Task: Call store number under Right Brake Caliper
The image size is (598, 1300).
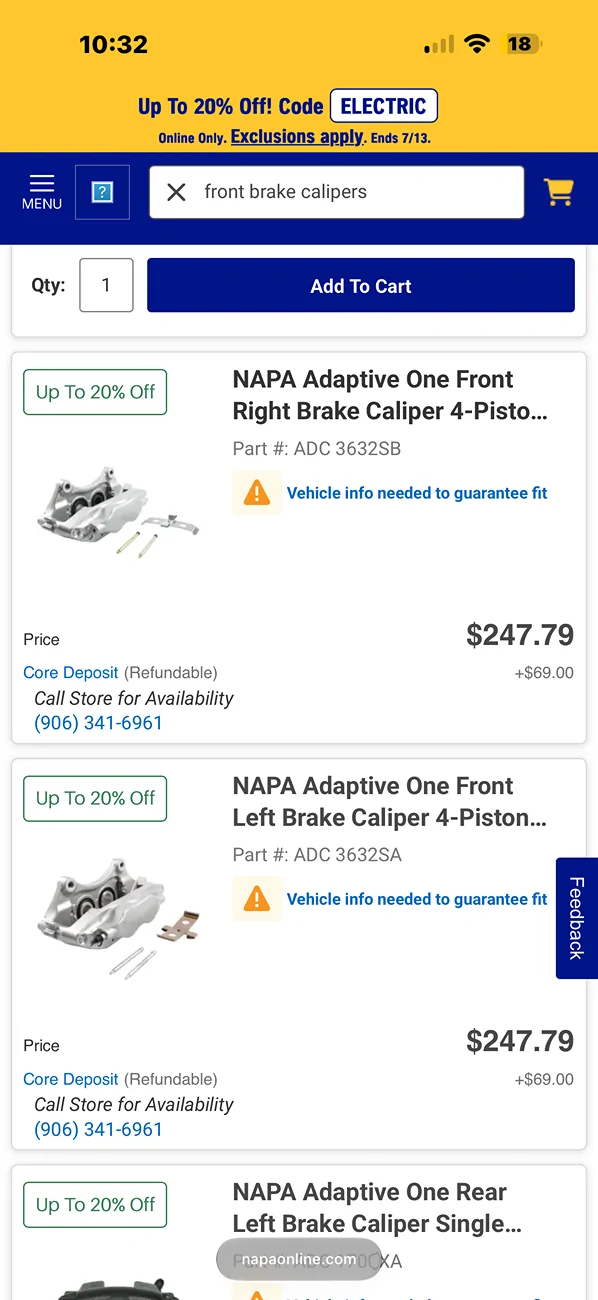Action: (98, 723)
